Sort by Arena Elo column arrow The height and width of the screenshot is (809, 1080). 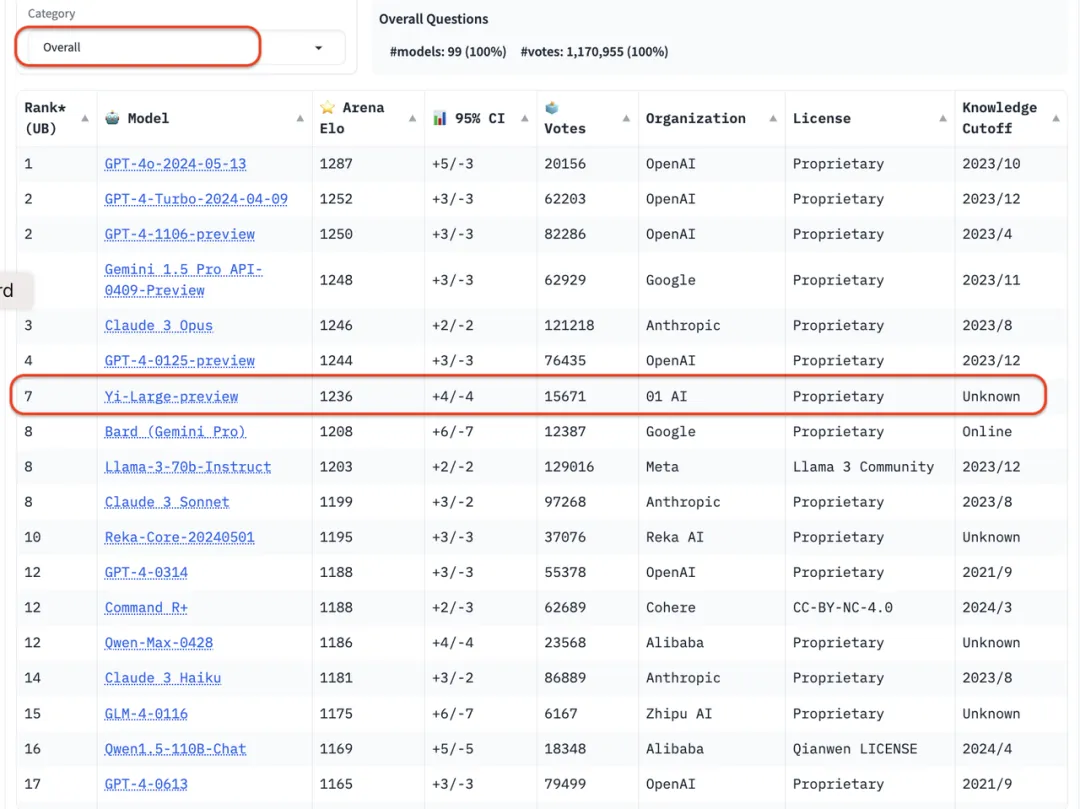point(412,118)
